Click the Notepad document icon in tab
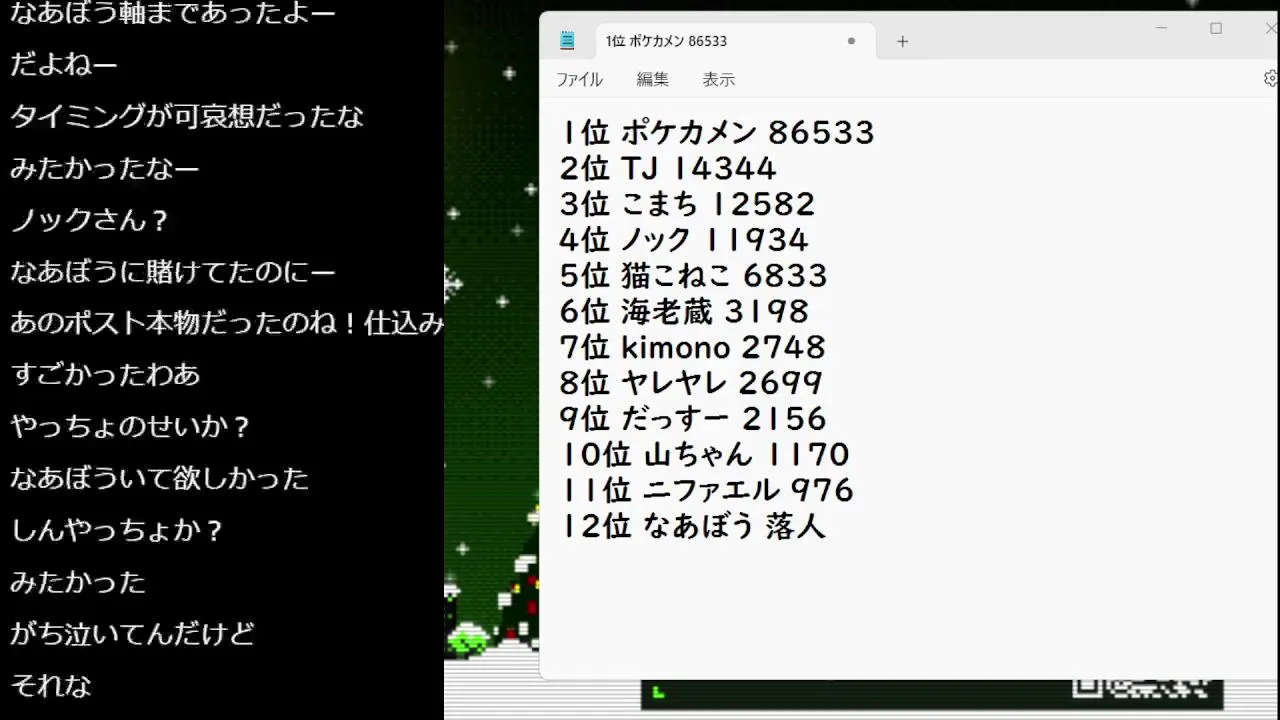 pos(568,41)
